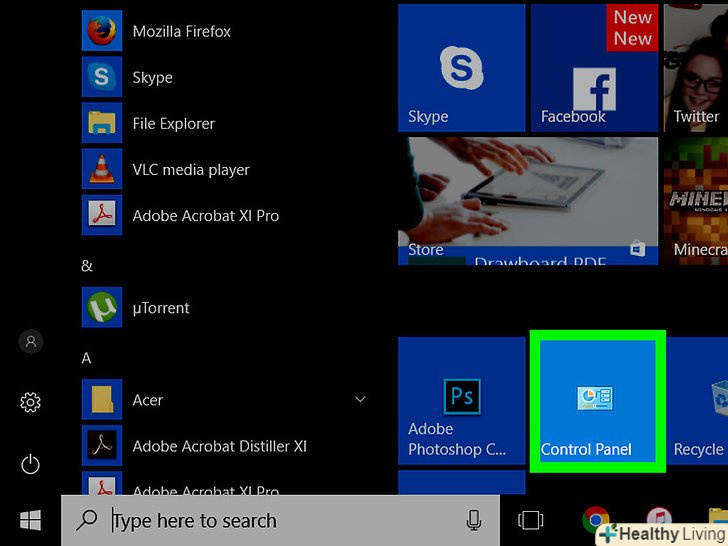Open the Recycle Bin tile

(x=699, y=401)
